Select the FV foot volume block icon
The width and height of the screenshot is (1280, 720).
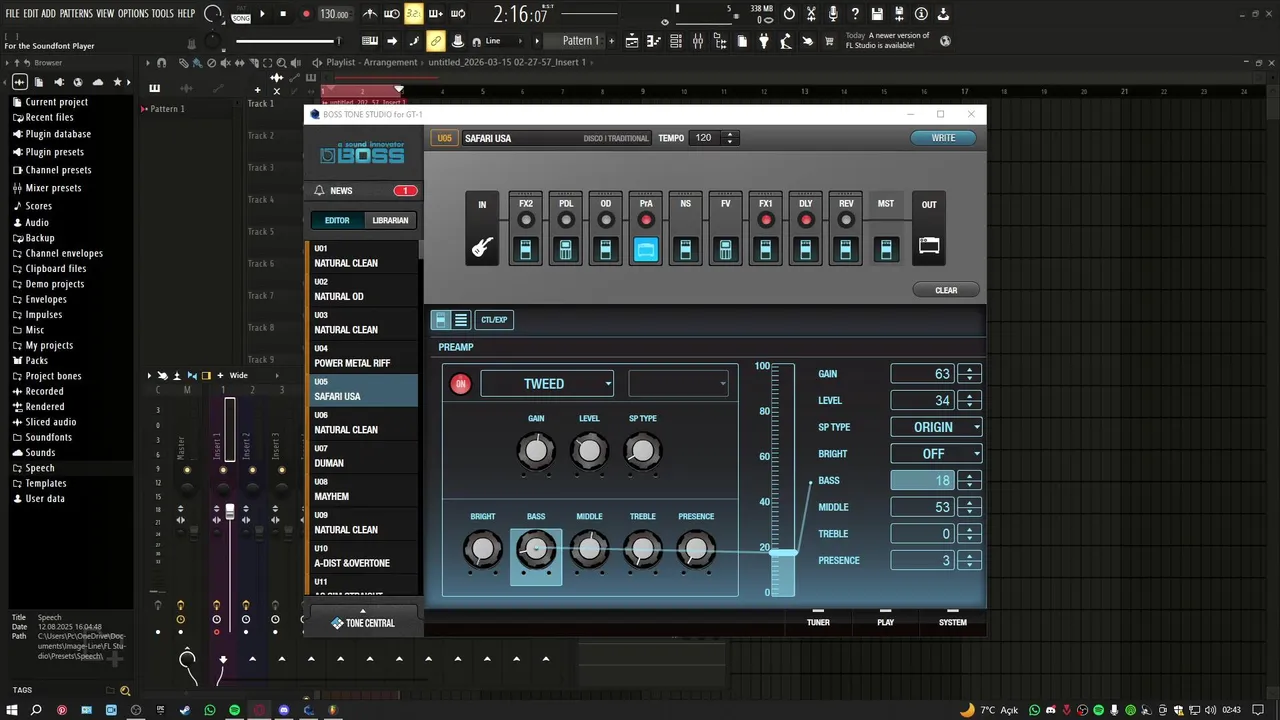[726, 249]
